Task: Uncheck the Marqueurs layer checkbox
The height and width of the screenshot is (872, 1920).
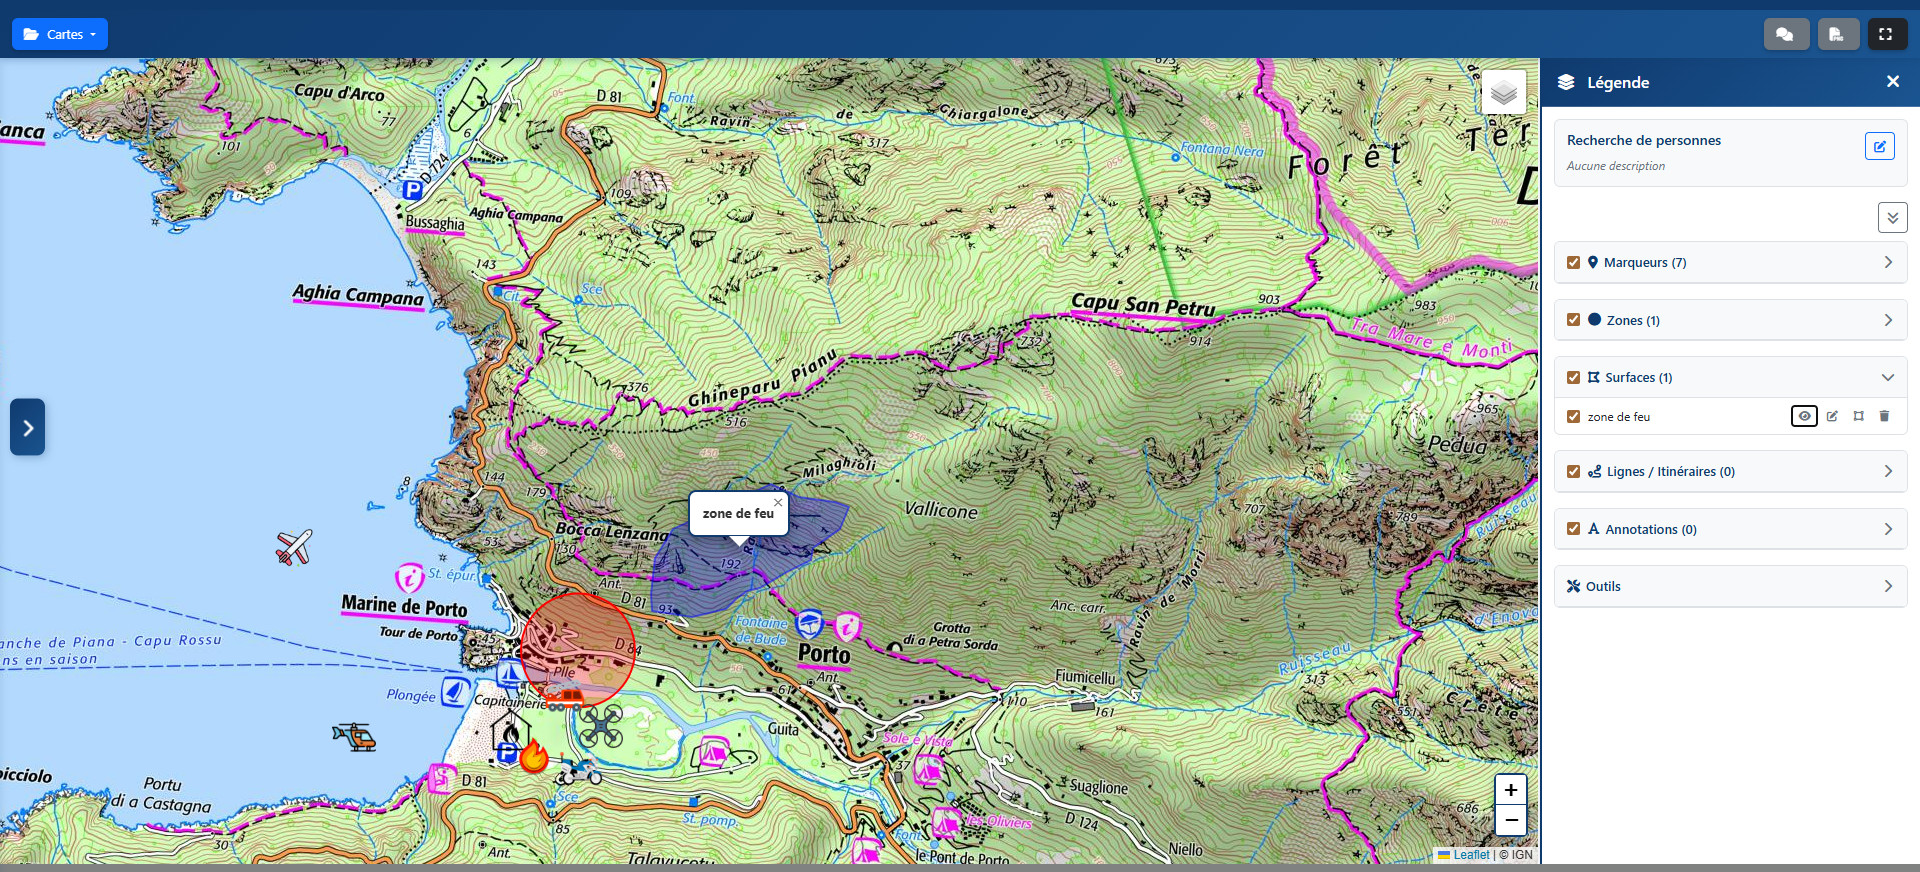Action: (x=1574, y=262)
